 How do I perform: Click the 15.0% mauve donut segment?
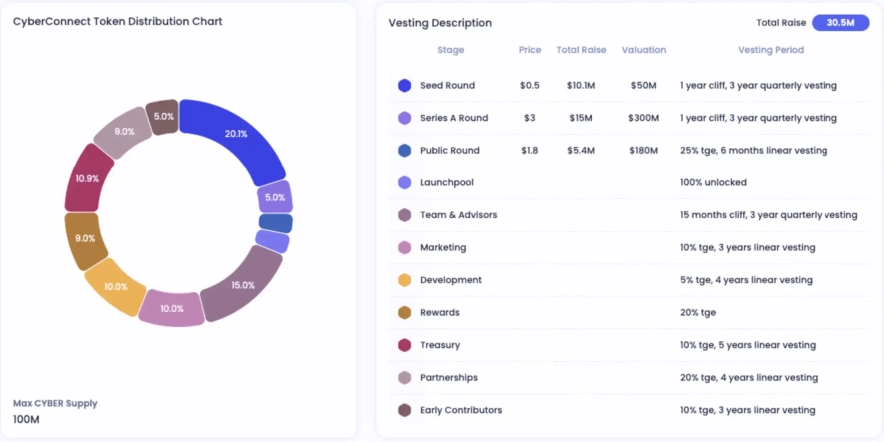tap(240, 285)
